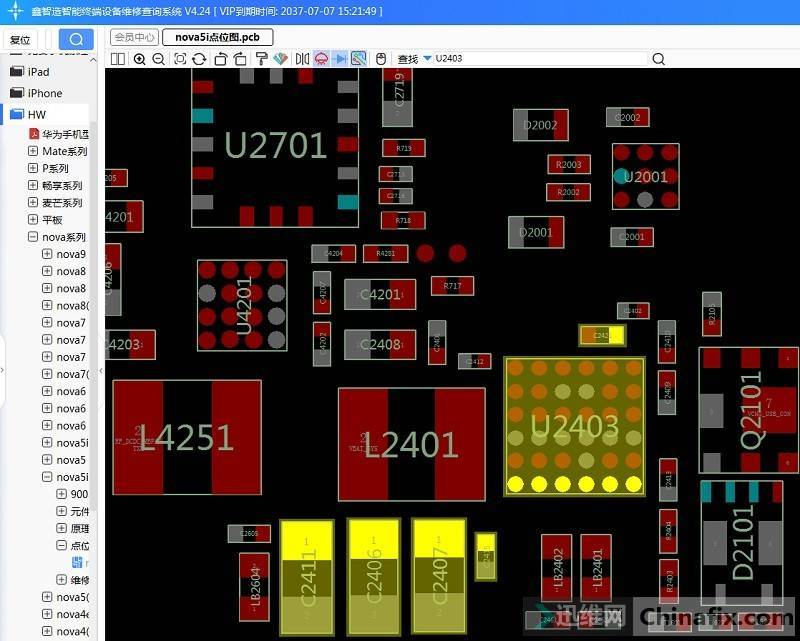Click the blue search button in sidebar
800x641 pixels.
(x=76, y=39)
